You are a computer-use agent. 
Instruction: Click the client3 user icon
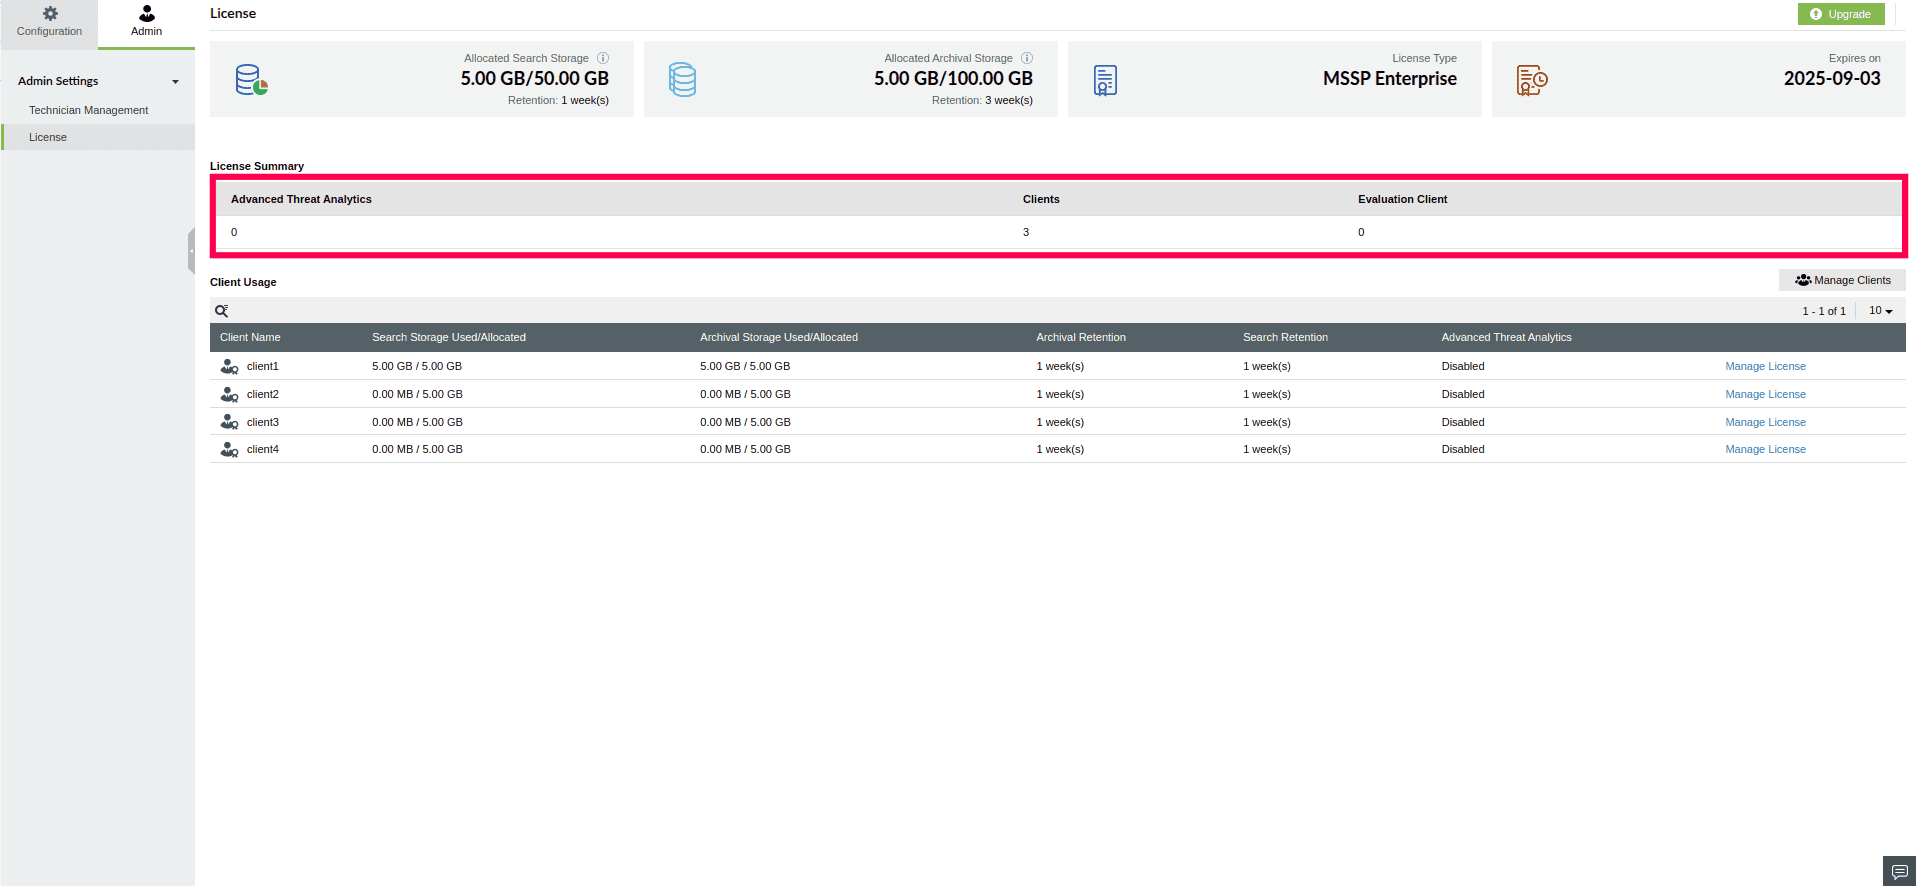(229, 422)
